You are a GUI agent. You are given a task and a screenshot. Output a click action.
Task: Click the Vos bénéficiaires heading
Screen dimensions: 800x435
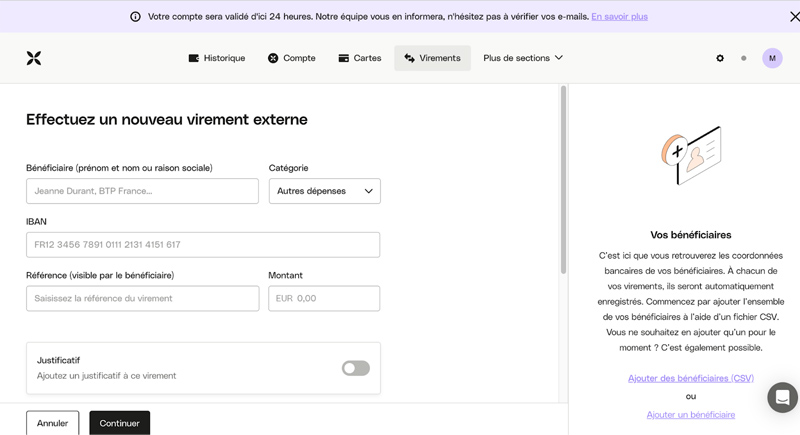[691, 235]
